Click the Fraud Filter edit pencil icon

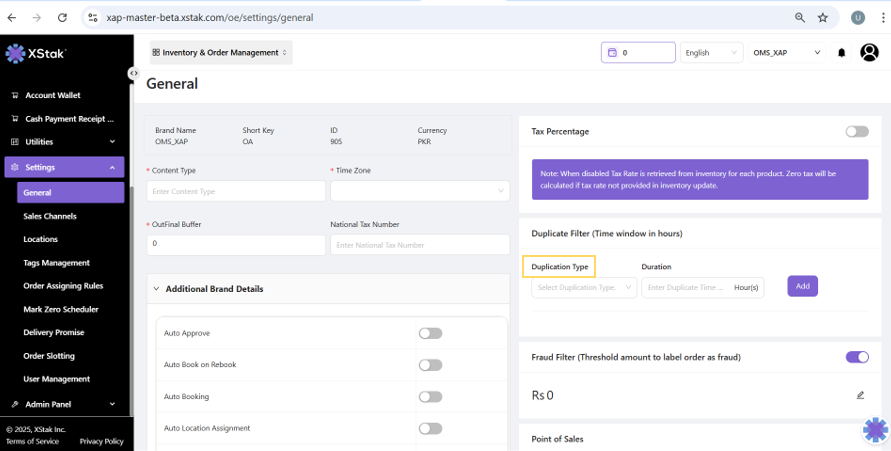point(860,395)
